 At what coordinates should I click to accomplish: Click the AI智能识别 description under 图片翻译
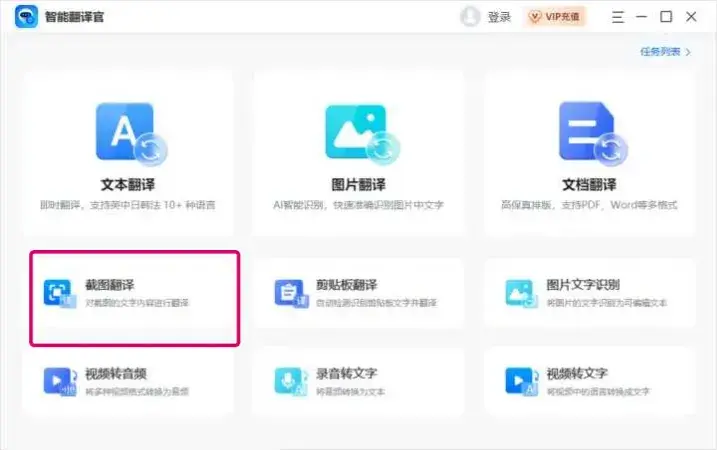pyautogui.click(x=359, y=205)
